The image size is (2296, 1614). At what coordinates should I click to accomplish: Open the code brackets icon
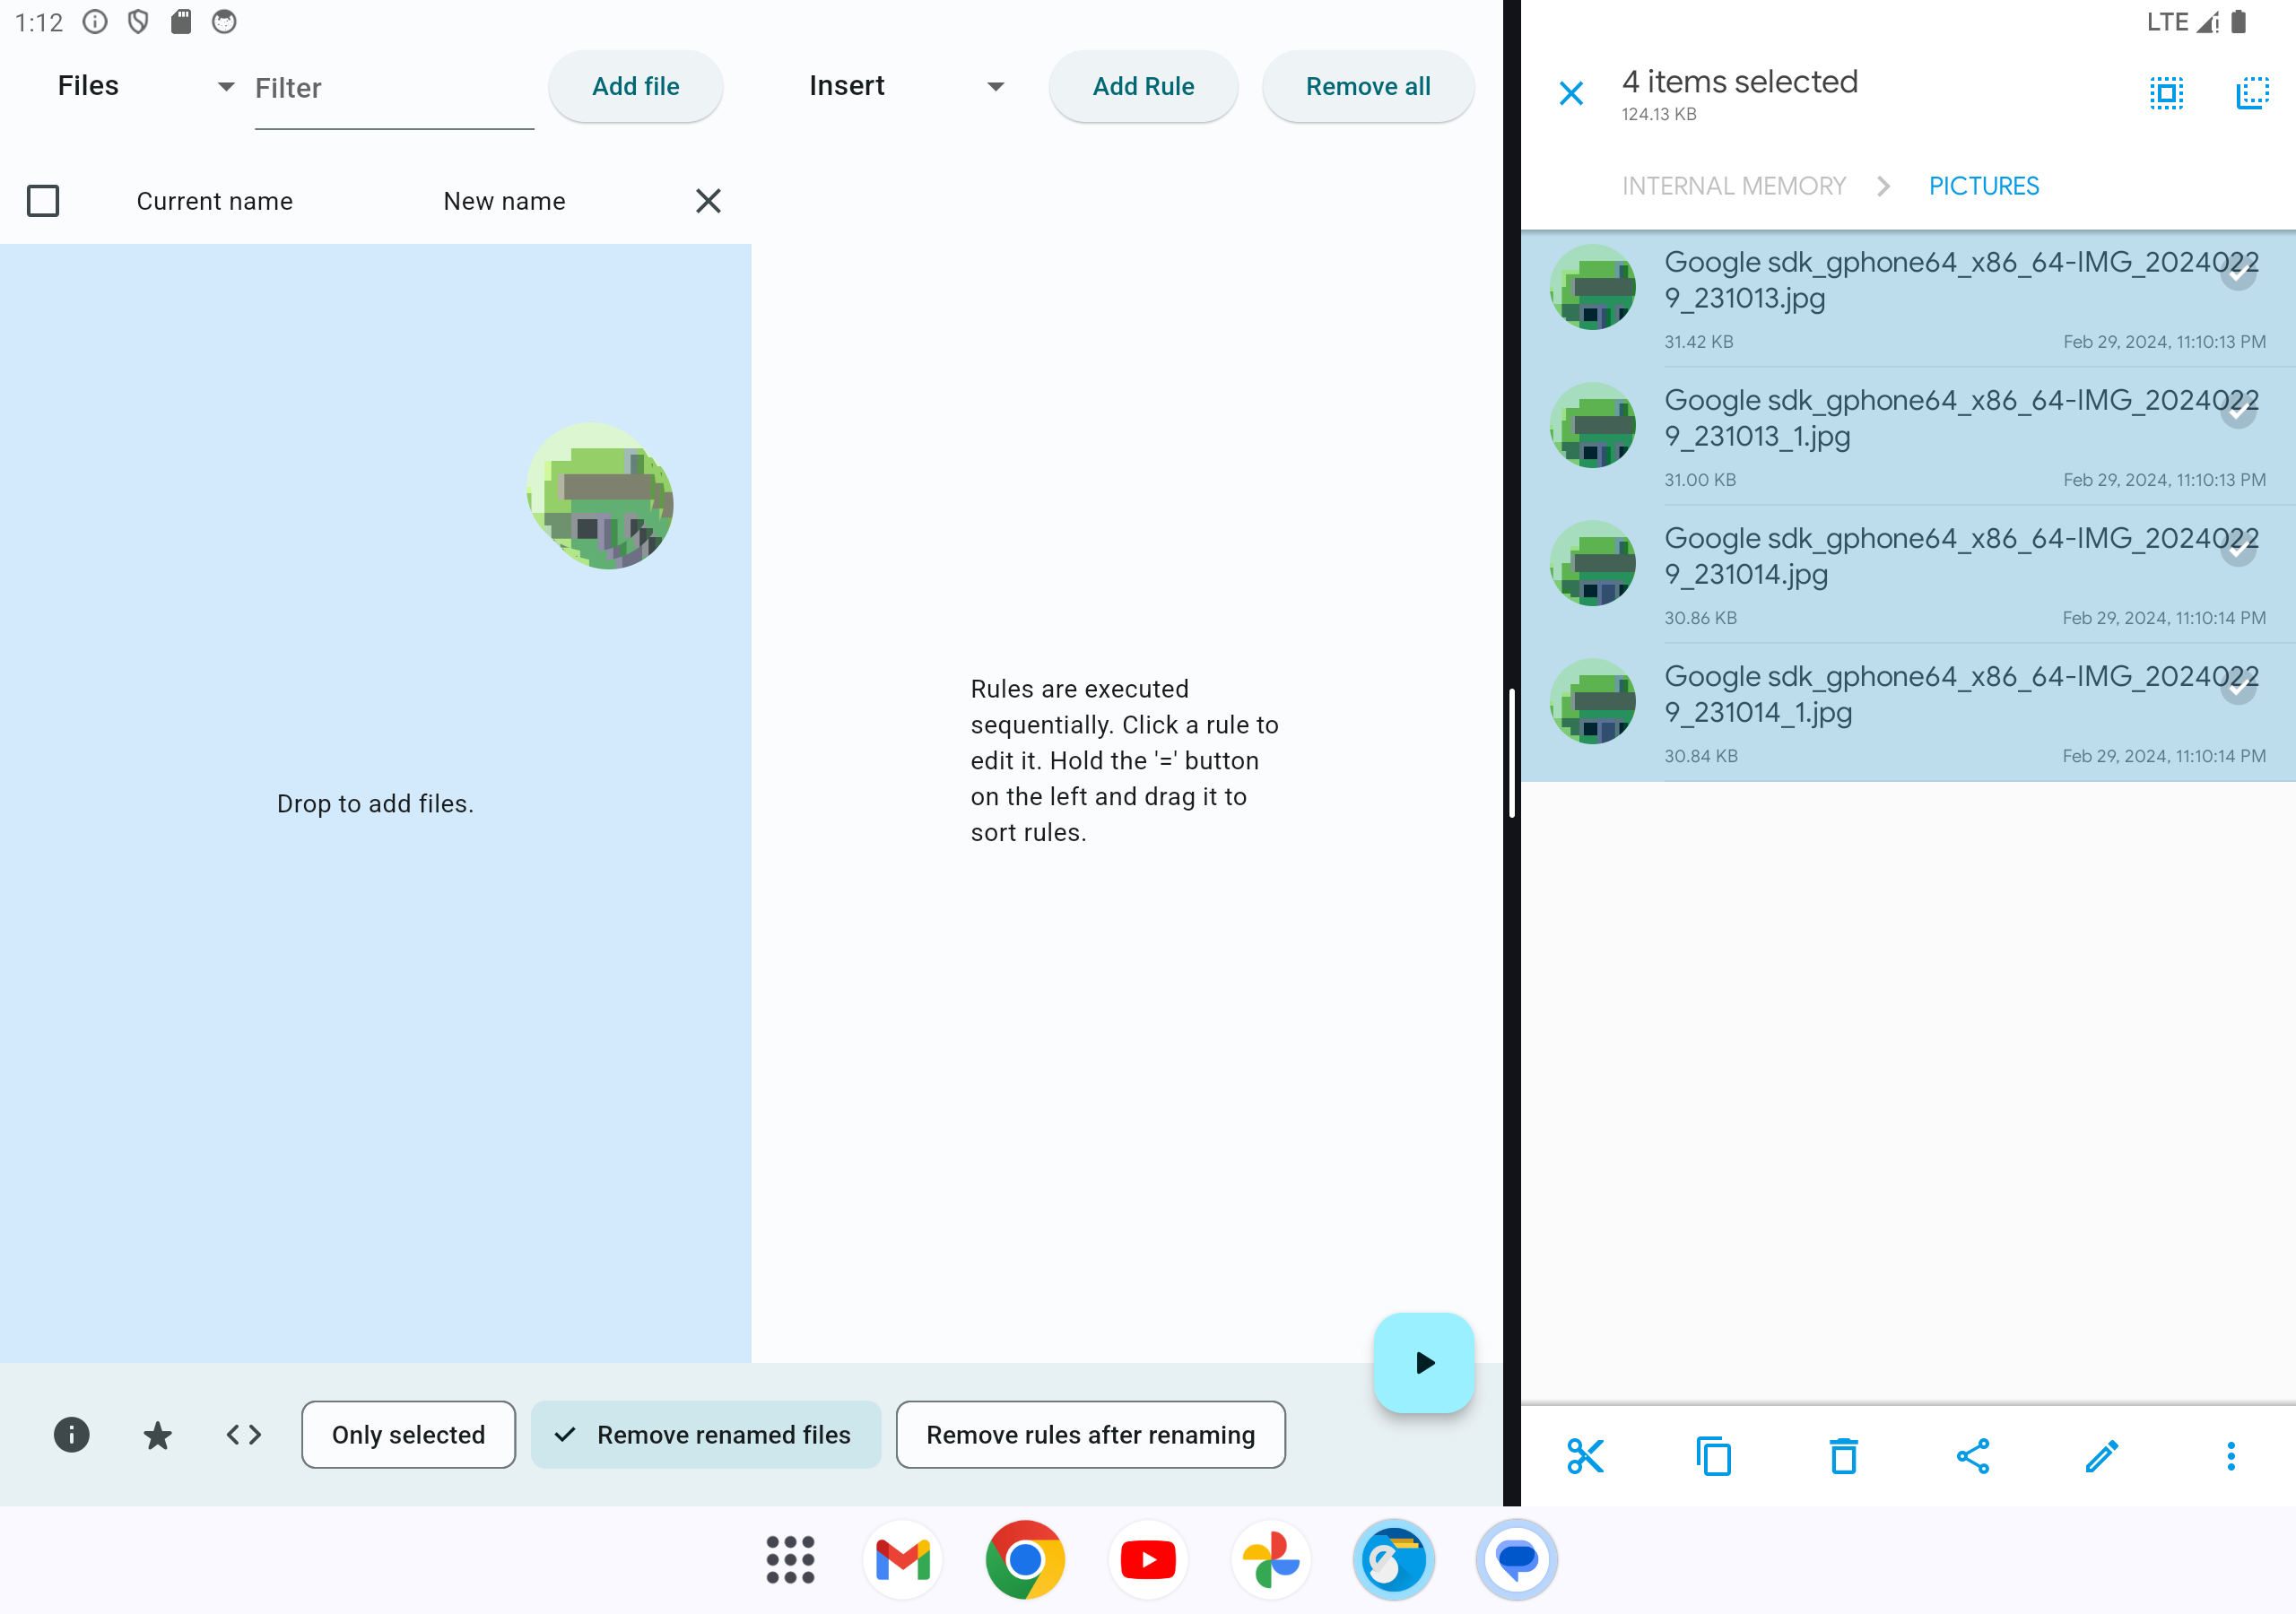click(243, 1435)
